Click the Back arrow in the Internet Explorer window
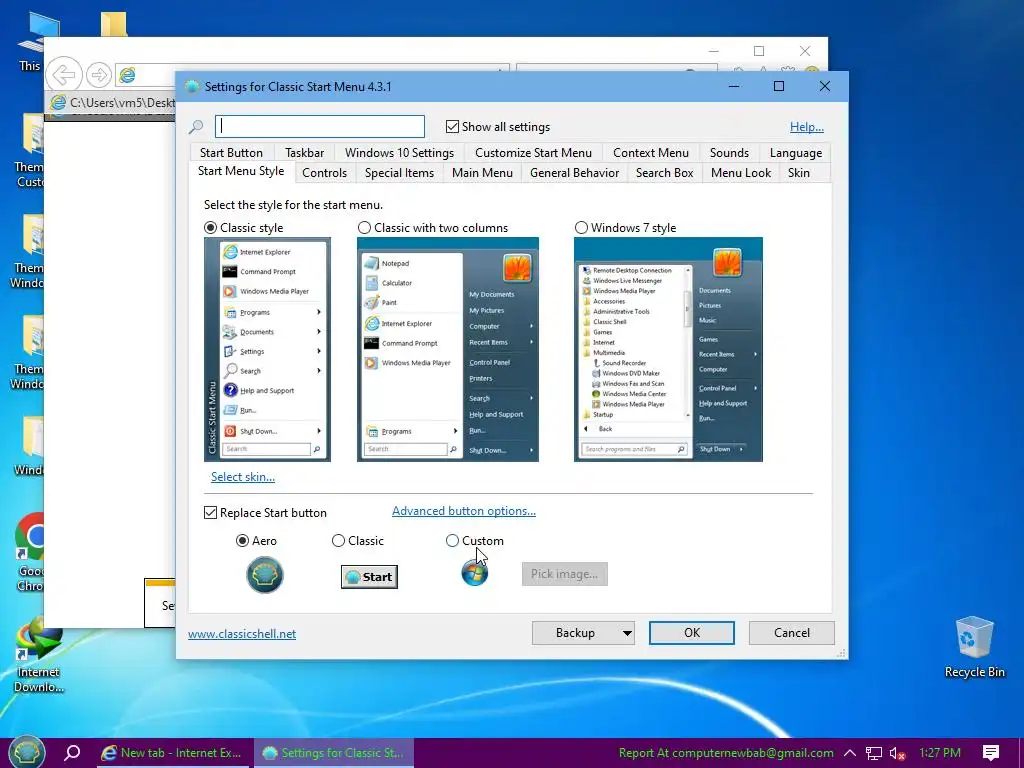 64,74
